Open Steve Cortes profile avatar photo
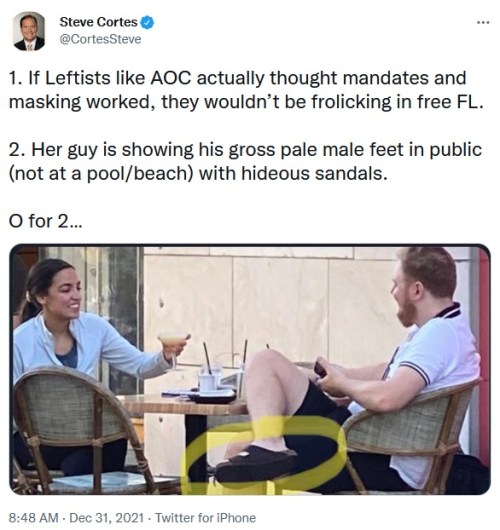500x530 pixels. [x=29, y=31]
